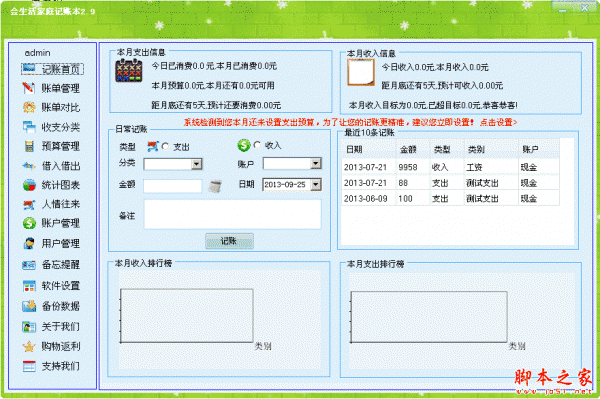Image resolution: width=600 pixels, height=399 pixels.
Task: Click the 借入借出 arrows icon
Action: click(29, 166)
